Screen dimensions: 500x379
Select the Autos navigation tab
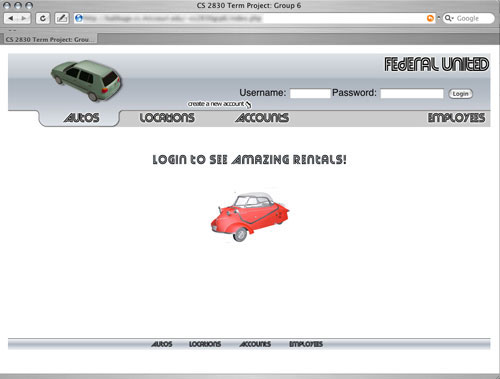coord(82,118)
